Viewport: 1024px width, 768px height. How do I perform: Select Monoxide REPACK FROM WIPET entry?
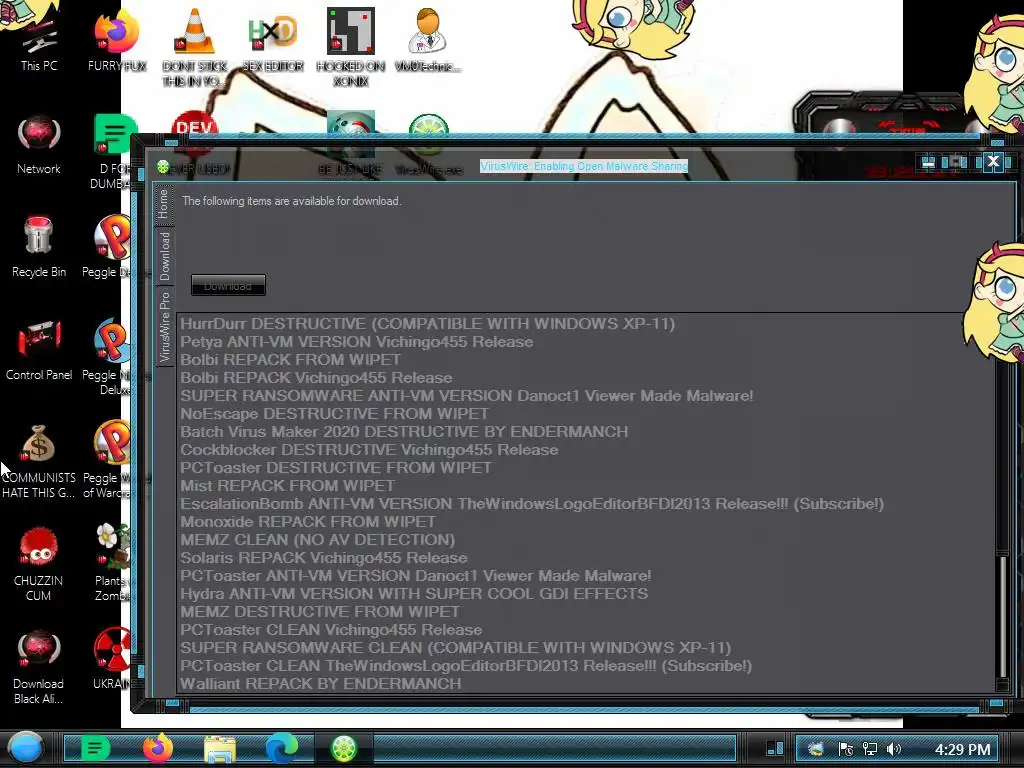tap(308, 522)
